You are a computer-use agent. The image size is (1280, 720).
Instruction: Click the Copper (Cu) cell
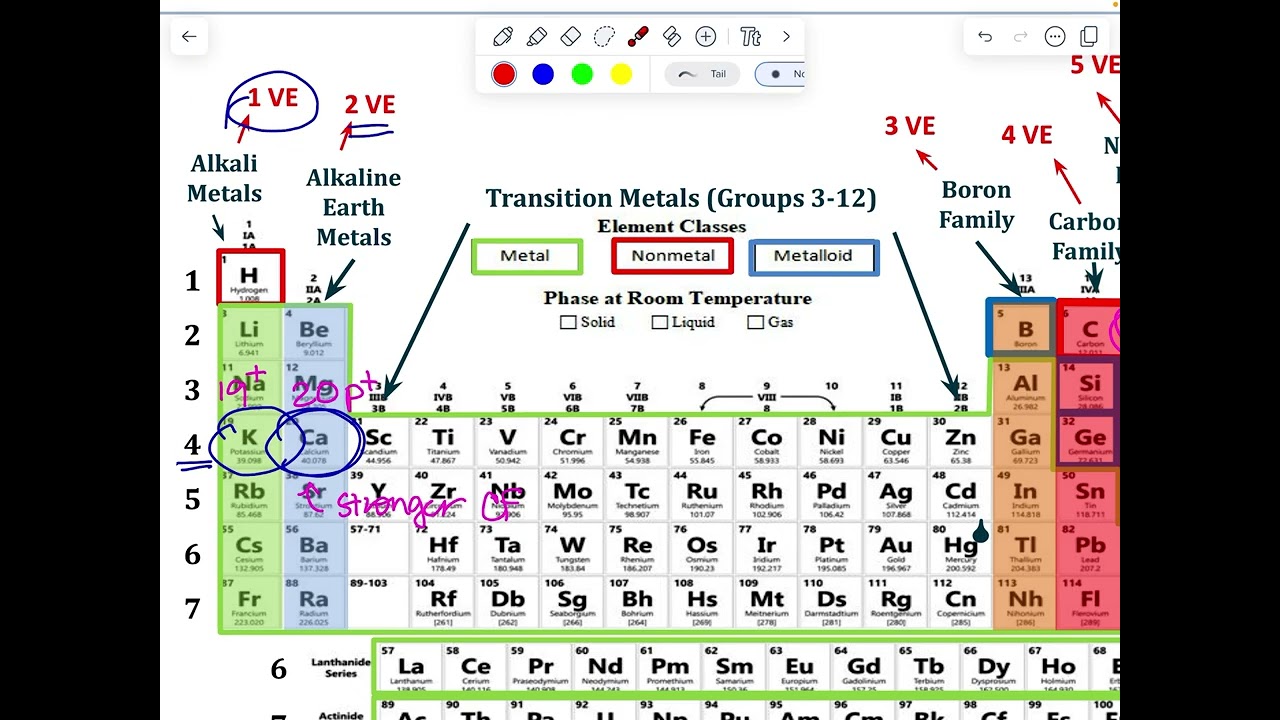click(x=896, y=442)
